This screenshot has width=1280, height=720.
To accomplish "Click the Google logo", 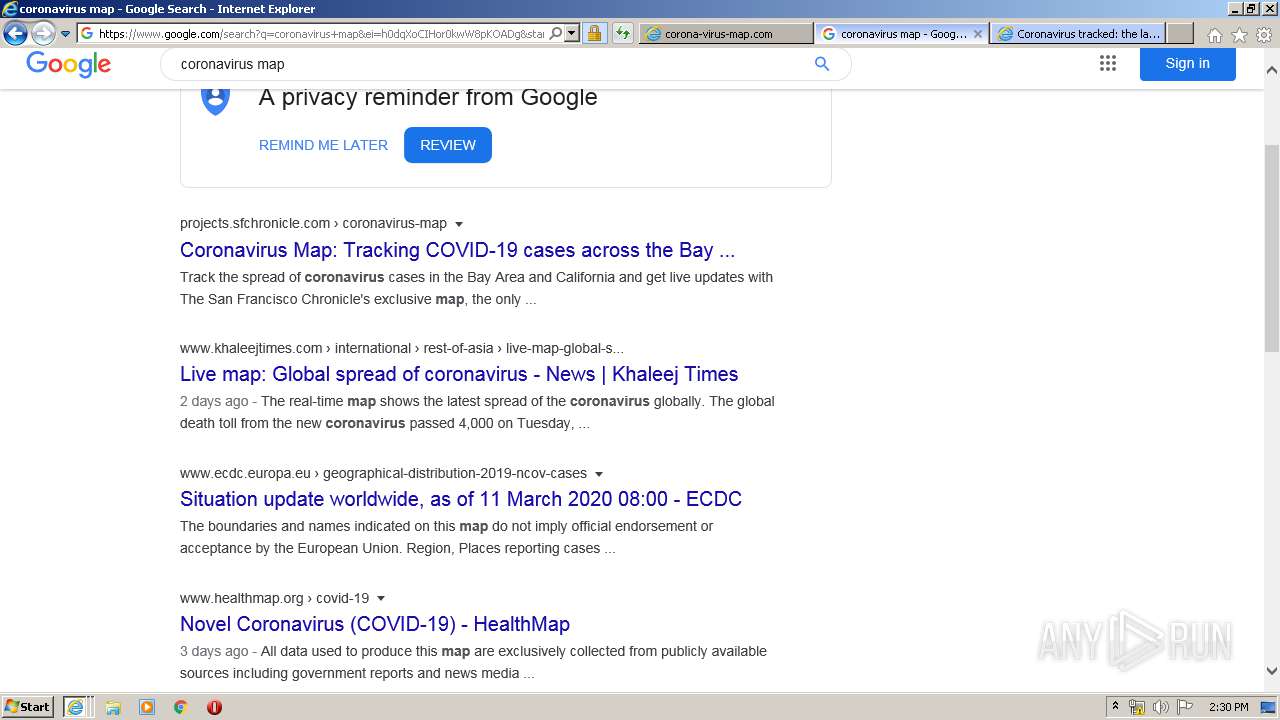I will coord(68,64).
